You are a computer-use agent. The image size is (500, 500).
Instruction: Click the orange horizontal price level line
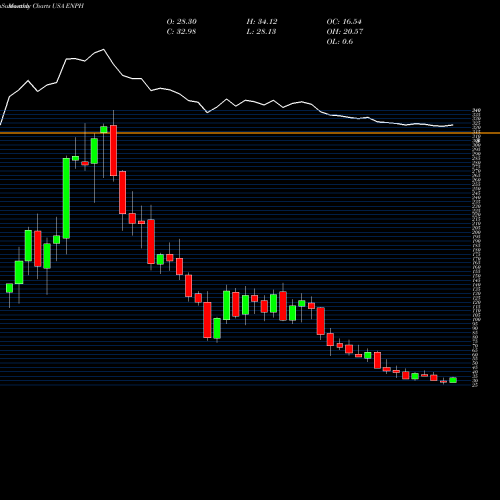[x=250, y=133]
